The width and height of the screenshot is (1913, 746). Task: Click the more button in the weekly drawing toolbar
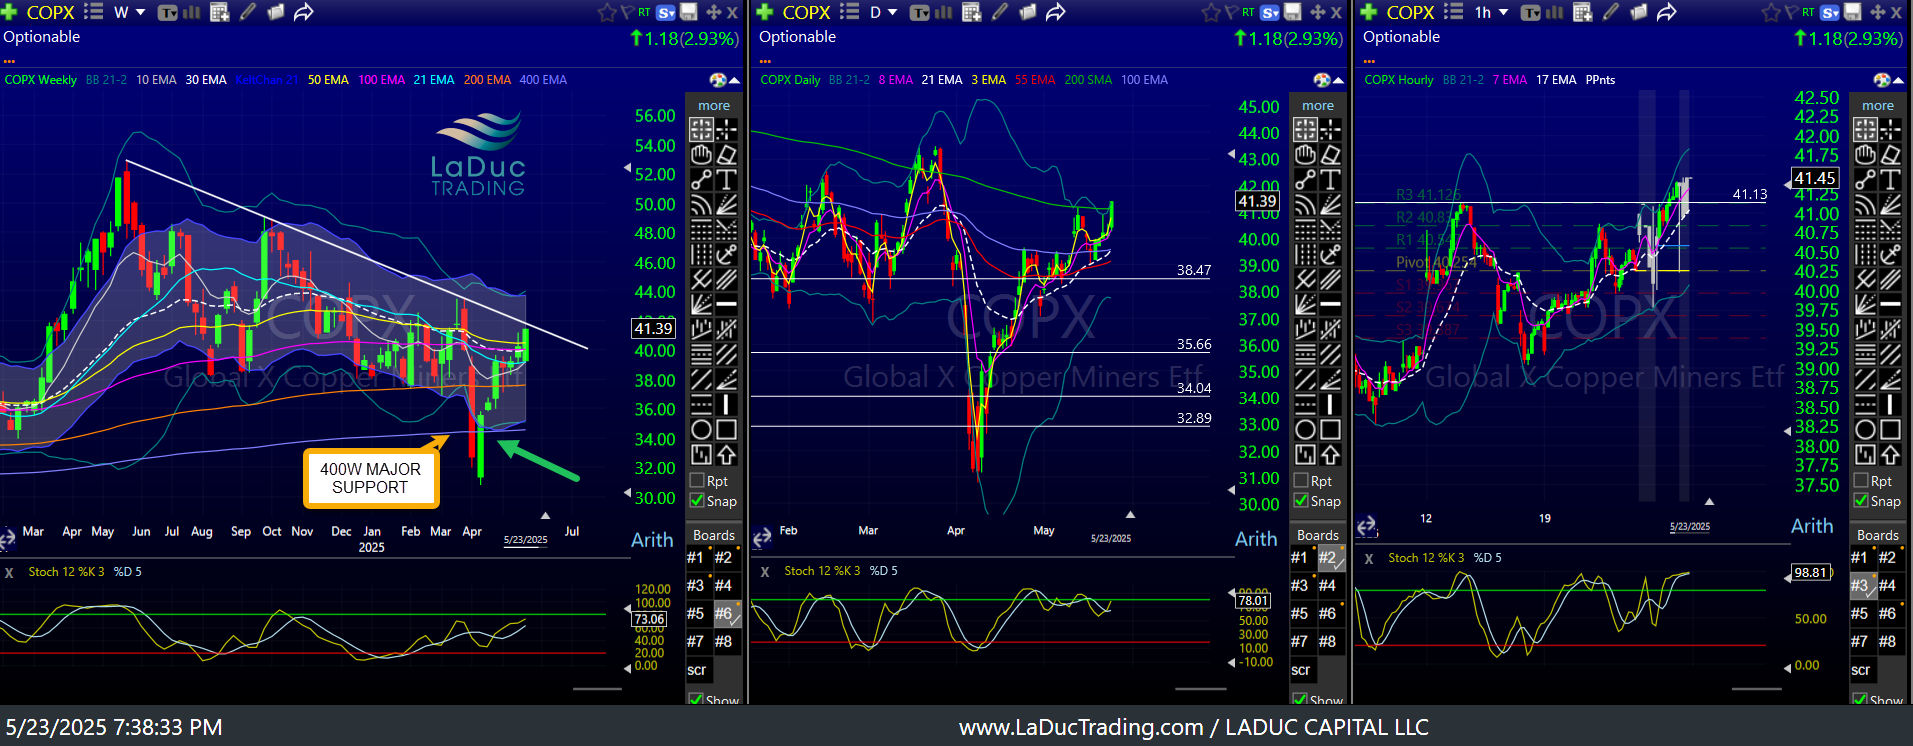coord(714,105)
